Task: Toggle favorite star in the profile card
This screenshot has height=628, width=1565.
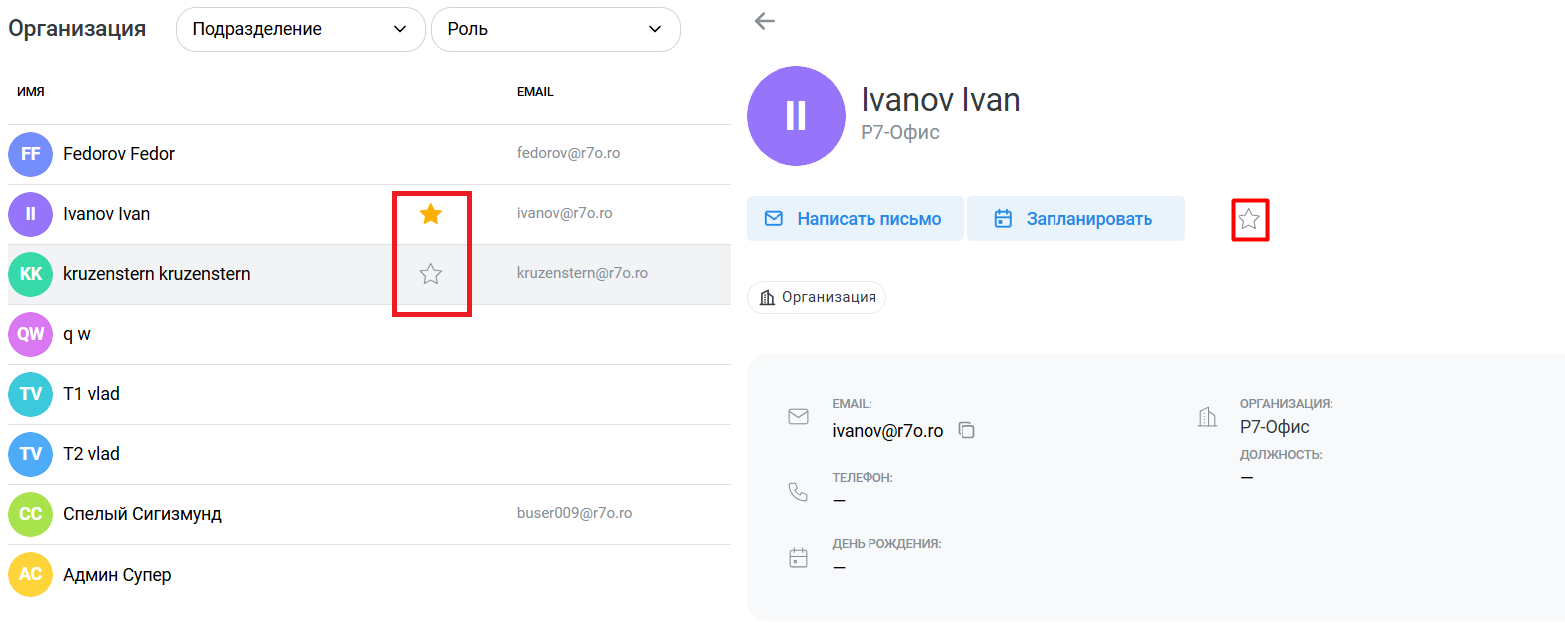Action: point(1249,219)
